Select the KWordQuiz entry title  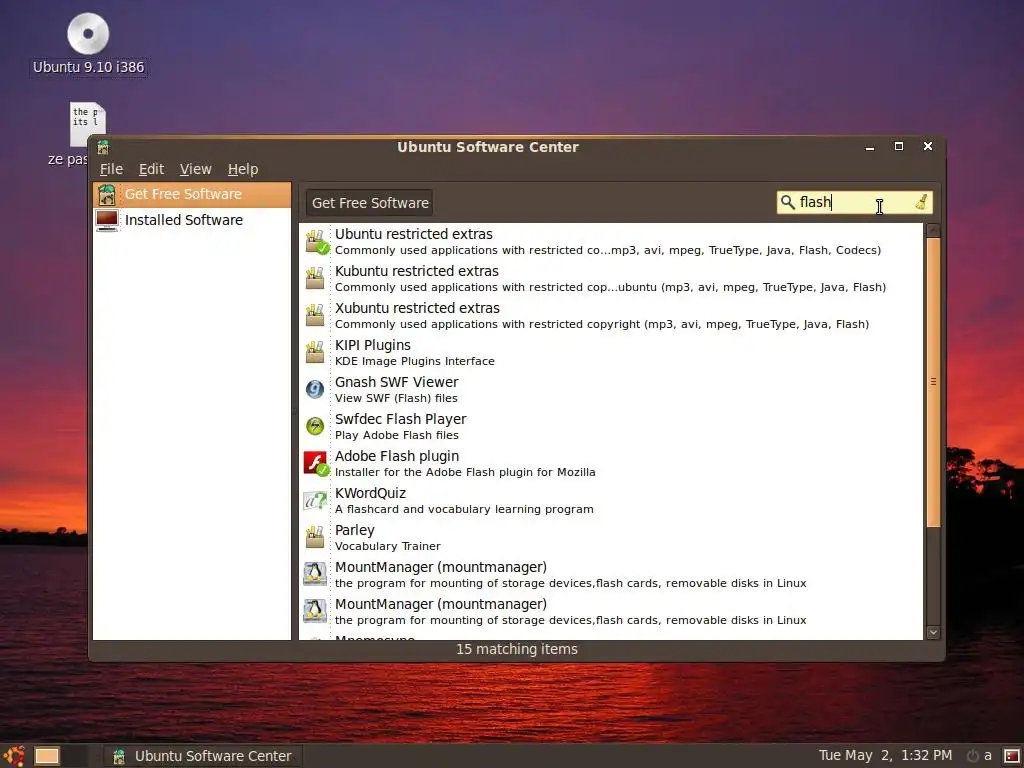click(370, 493)
